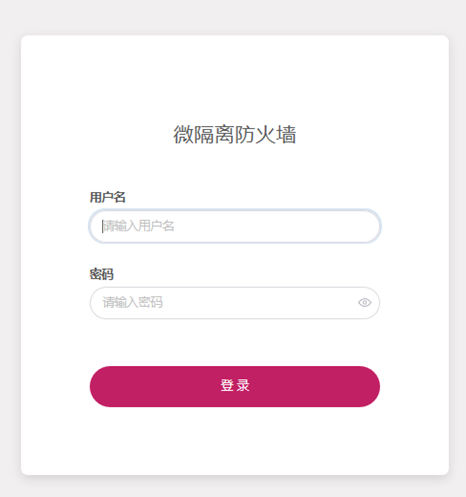Show the password with the eye icon
Screen dimensions: 466x497
364,303
